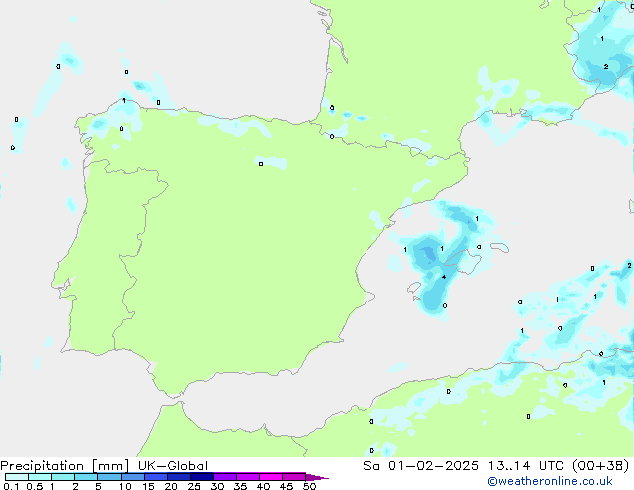Choose the 20–25 mm legend color box
This screenshot has width=634, height=490.
[179, 477]
